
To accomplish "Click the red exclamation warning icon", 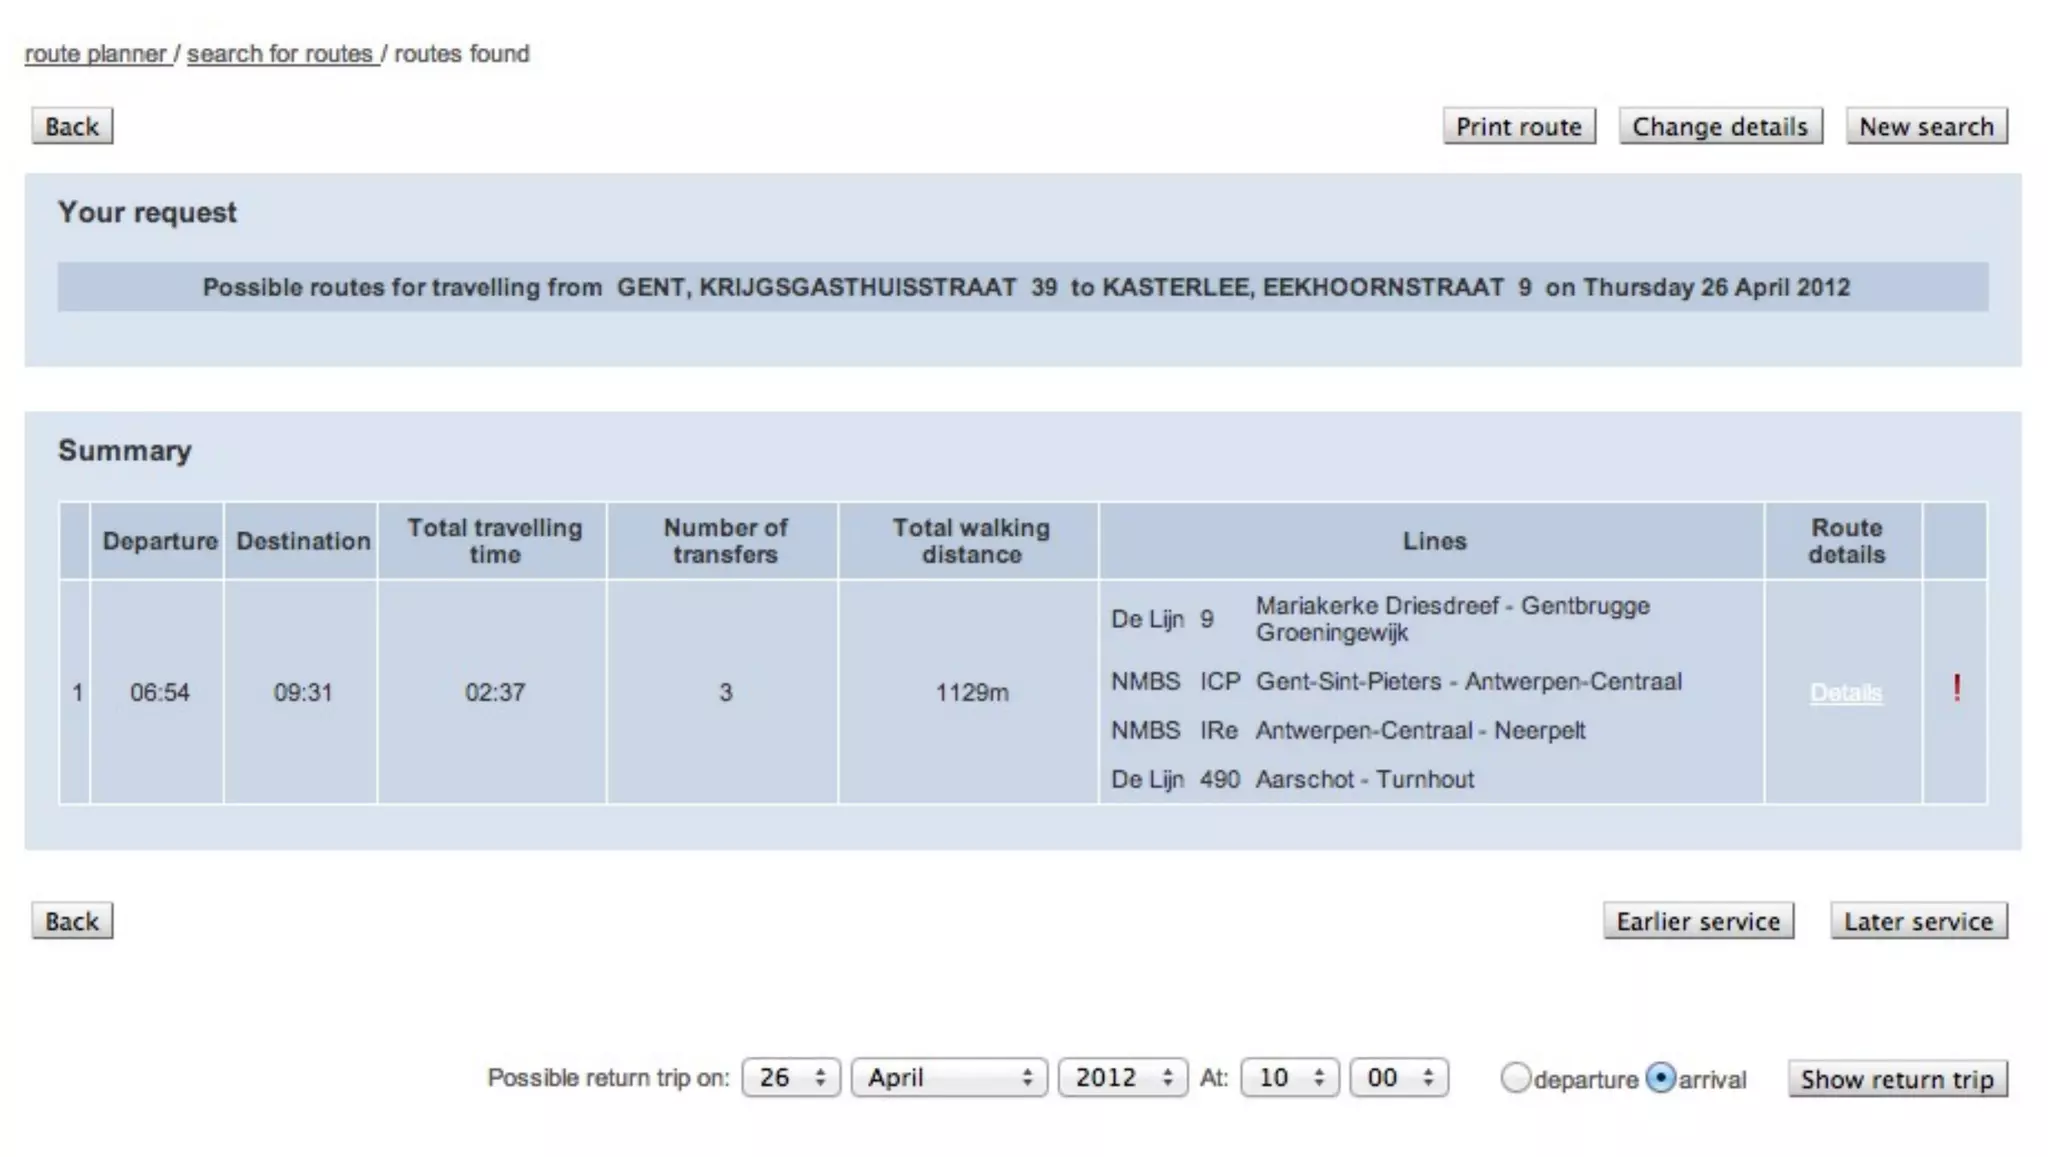I will [x=1956, y=689].
